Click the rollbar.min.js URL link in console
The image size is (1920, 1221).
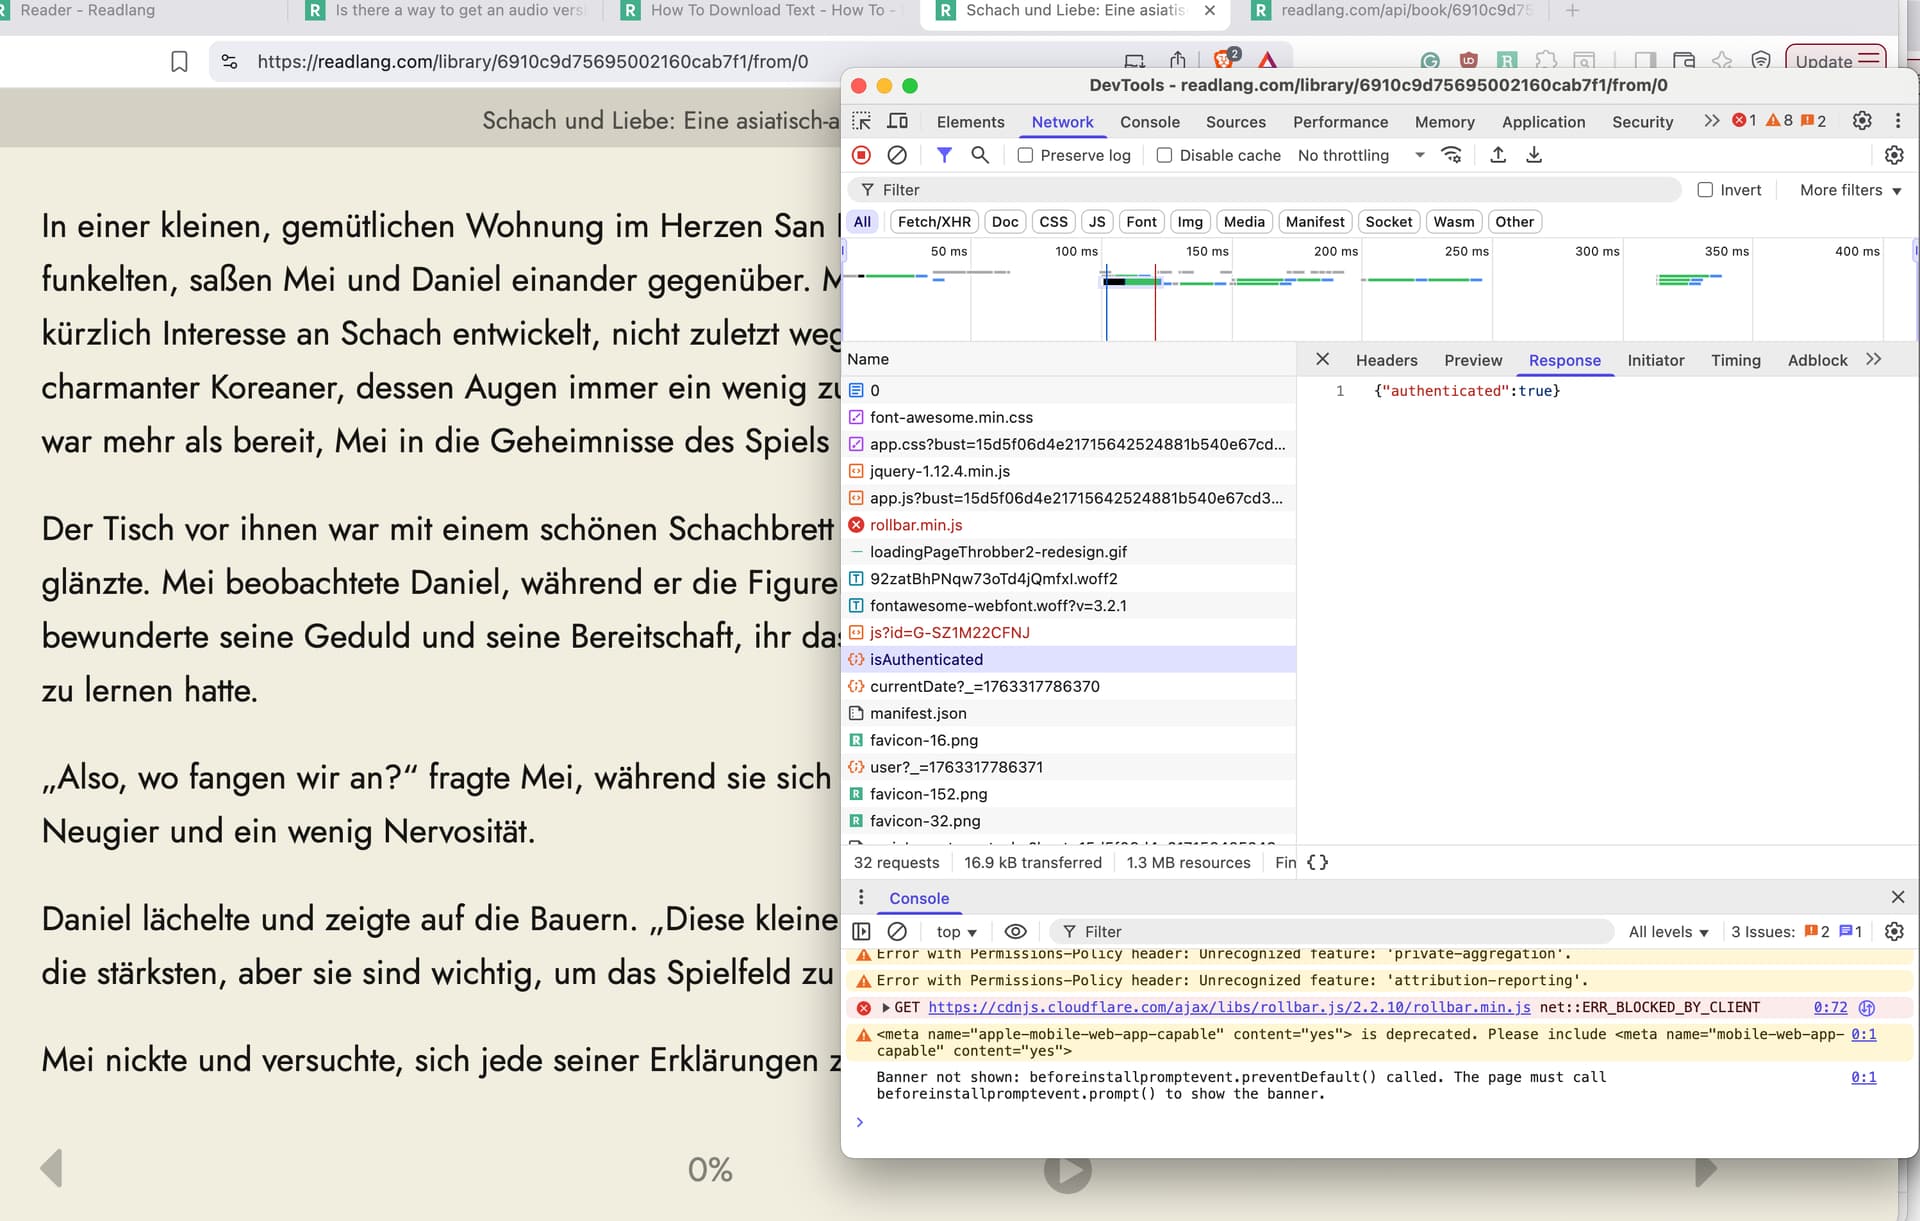(1228, 1007)
